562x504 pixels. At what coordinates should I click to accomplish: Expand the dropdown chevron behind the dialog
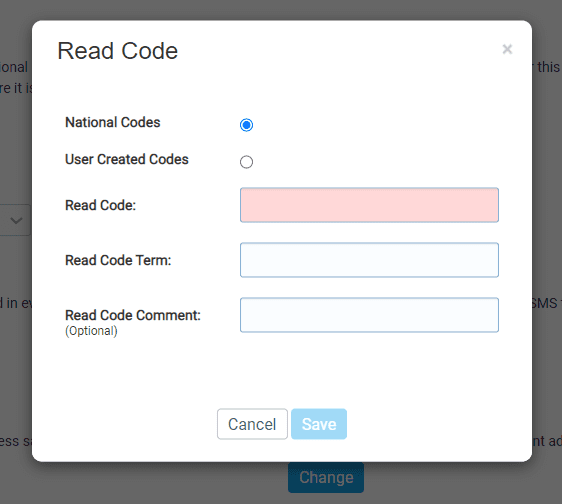coord(16,220)
